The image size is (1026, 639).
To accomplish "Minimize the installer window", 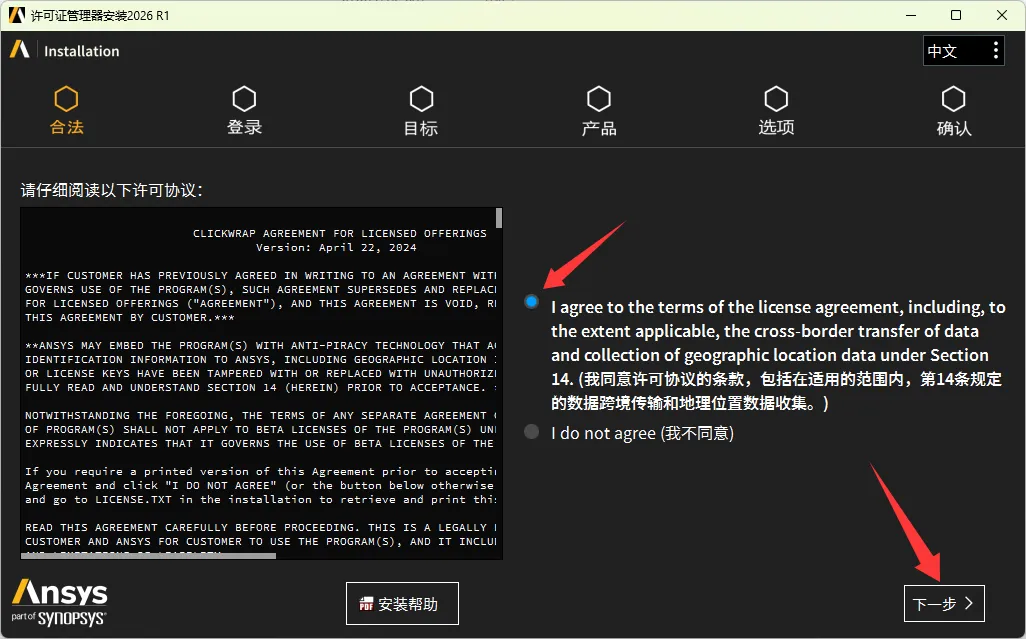I will tap(910, 15).
